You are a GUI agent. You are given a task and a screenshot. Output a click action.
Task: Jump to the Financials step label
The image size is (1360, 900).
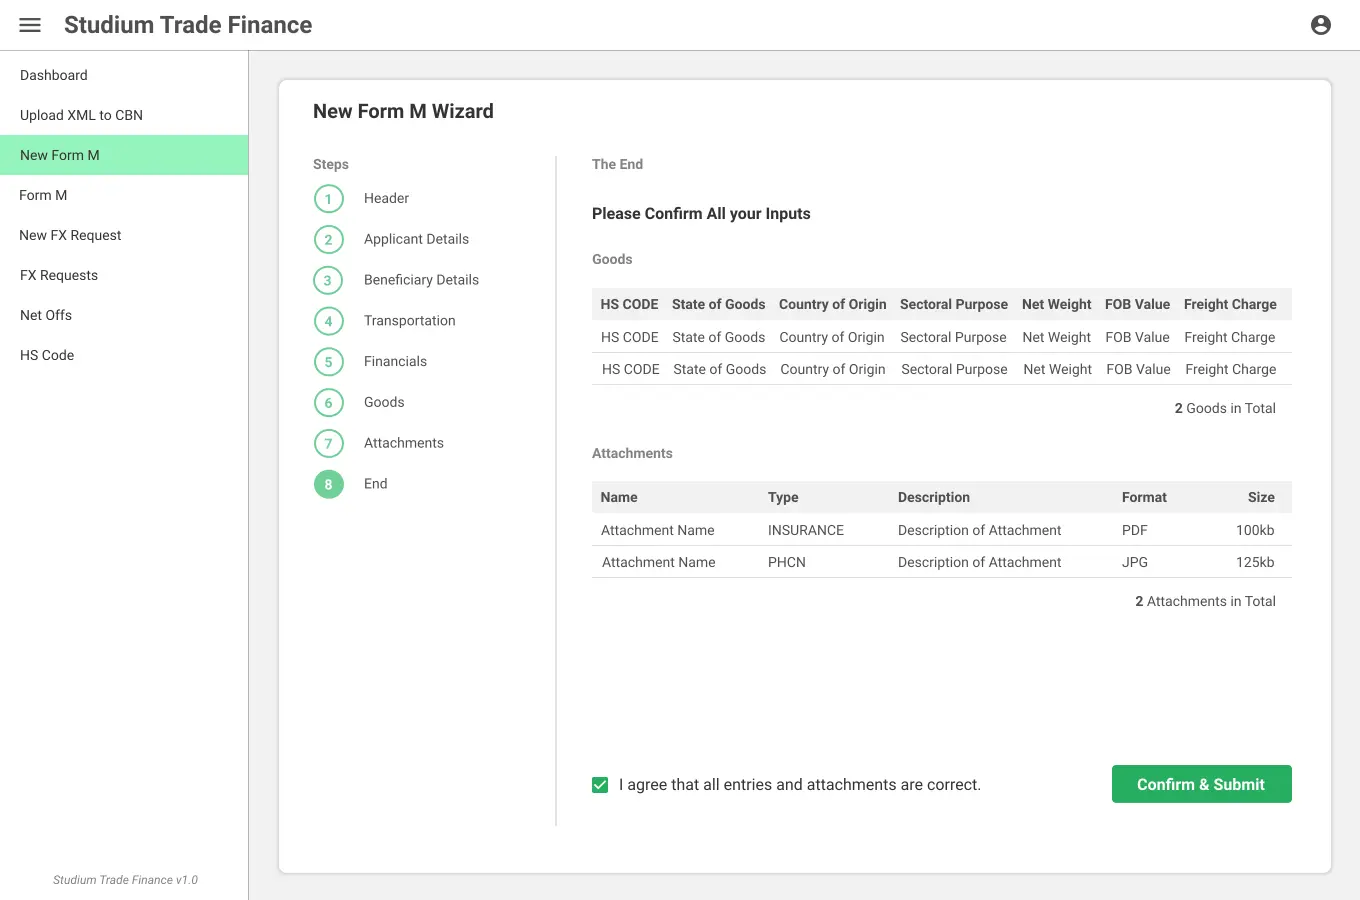(x=395, y=361)
